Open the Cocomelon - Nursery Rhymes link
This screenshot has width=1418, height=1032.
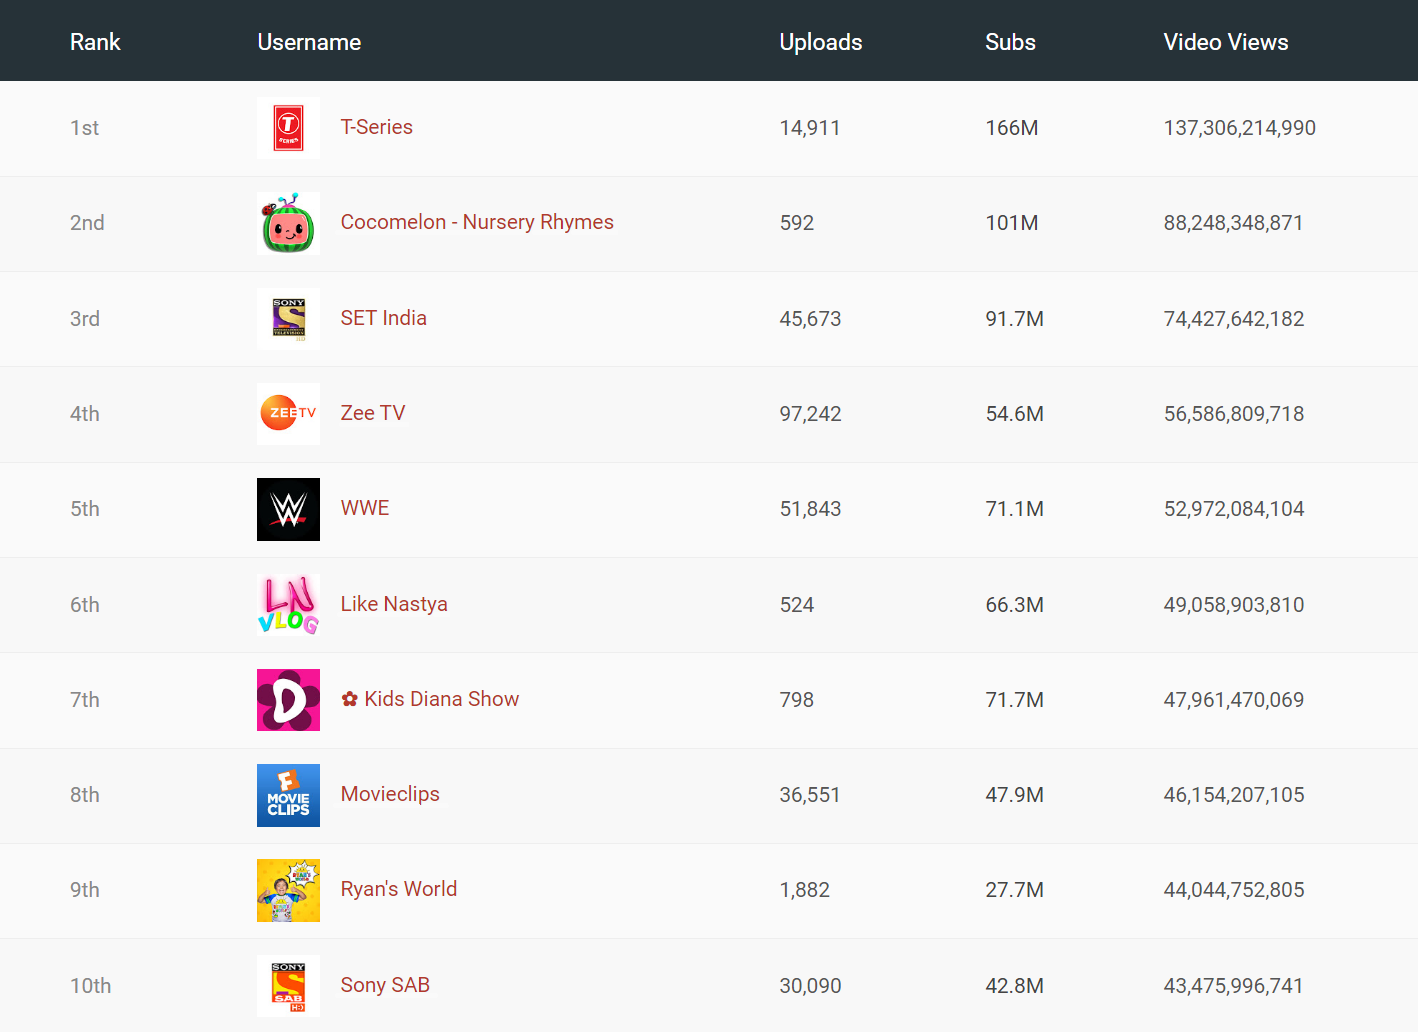pyautogui.click(x=477, y=222)
